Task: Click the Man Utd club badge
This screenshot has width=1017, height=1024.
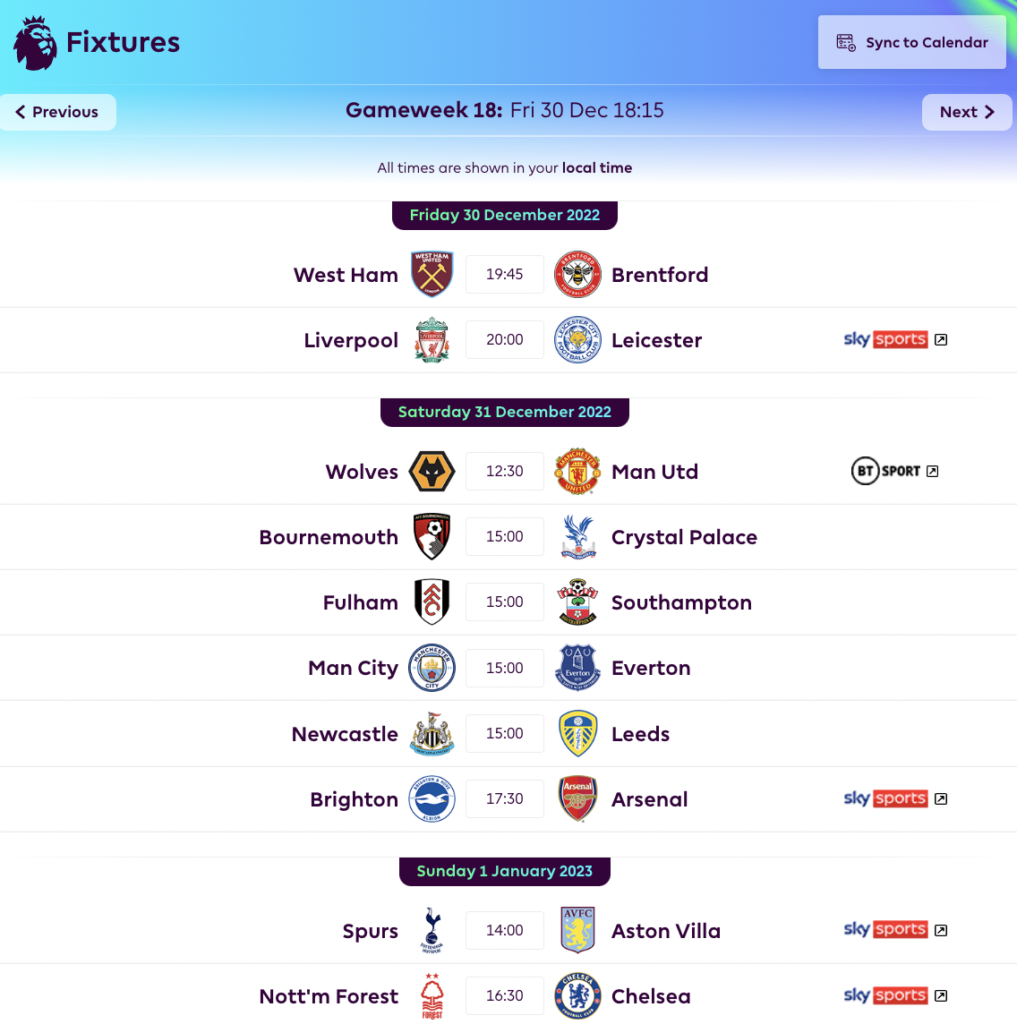Action: coord(578,471)
